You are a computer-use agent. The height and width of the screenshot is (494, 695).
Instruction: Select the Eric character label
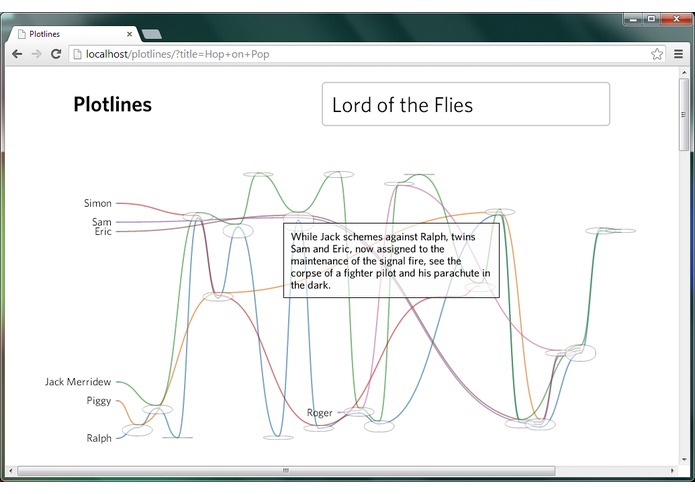coord(103,231)
